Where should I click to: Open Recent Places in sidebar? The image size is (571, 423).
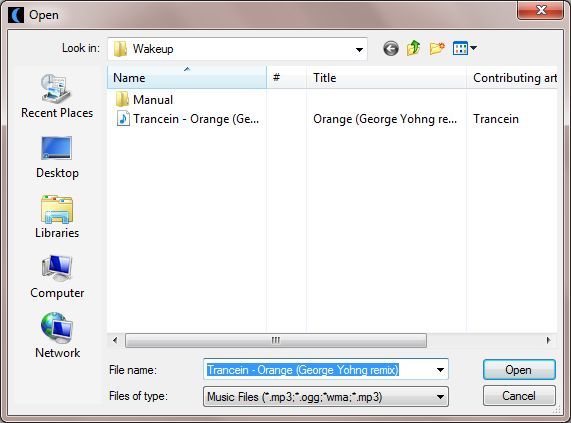pos(57,96)
